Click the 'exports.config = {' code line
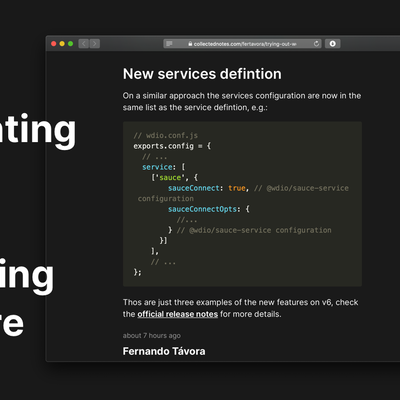Viewport: 400px width, 400px height. tap(172, 146)
